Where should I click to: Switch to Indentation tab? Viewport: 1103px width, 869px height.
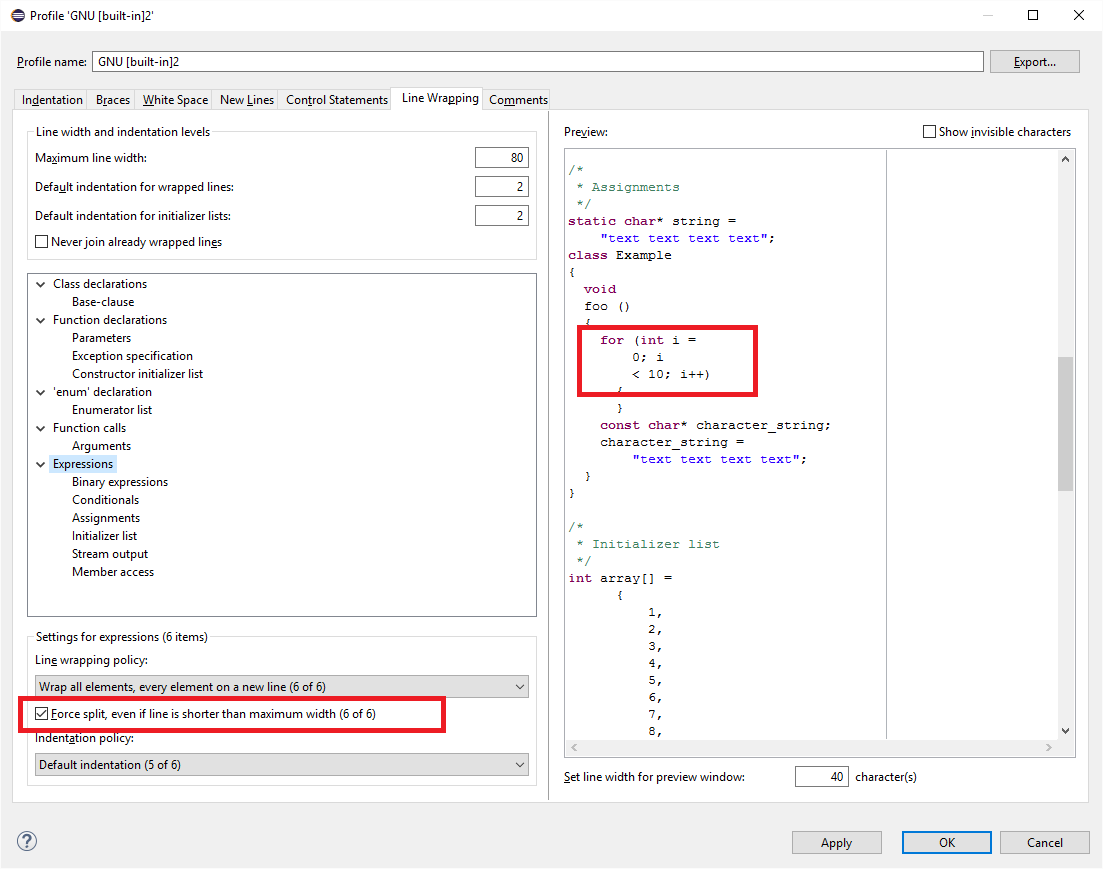tap(52, 100)
